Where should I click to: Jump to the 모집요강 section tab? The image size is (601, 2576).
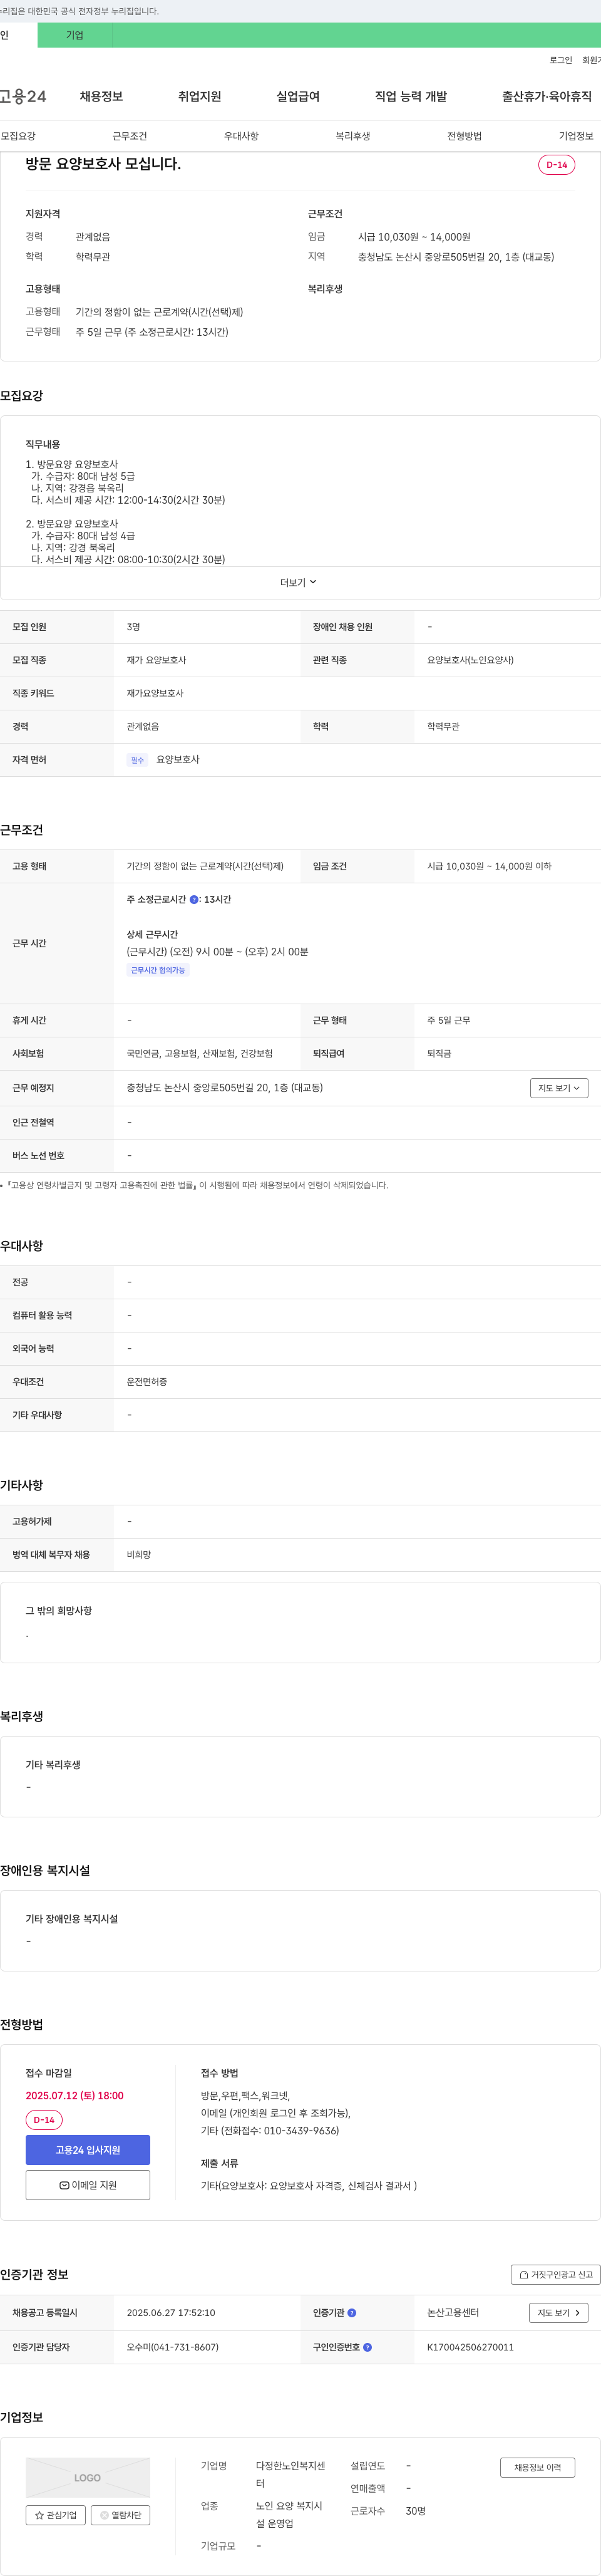click(x=18, y=136)
